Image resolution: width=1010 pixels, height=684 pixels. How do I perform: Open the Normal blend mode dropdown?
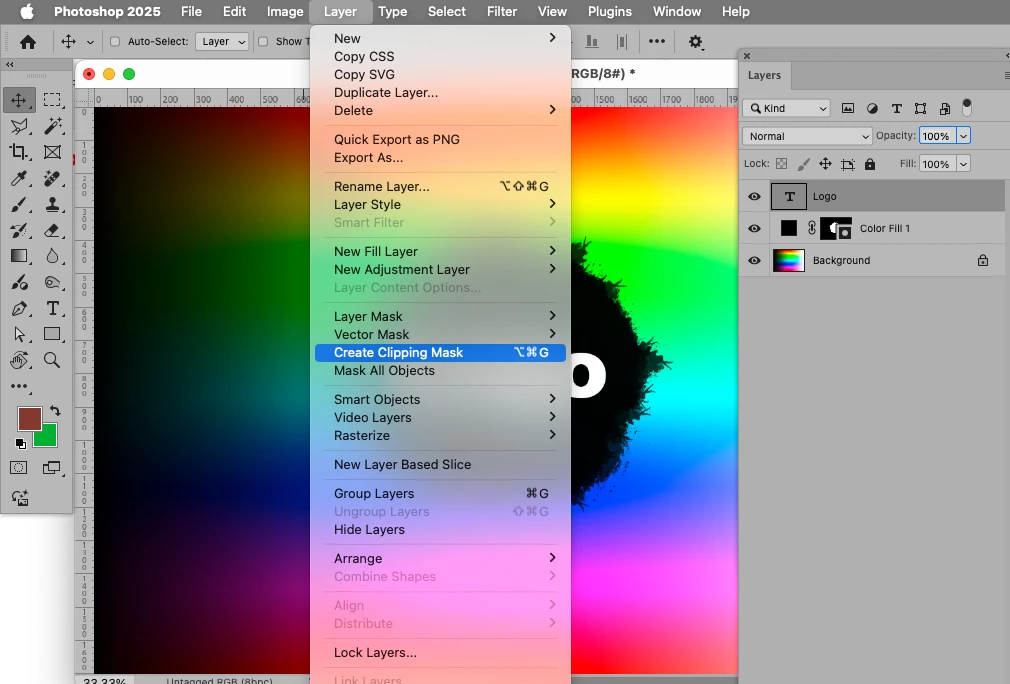tap(808, 136)
